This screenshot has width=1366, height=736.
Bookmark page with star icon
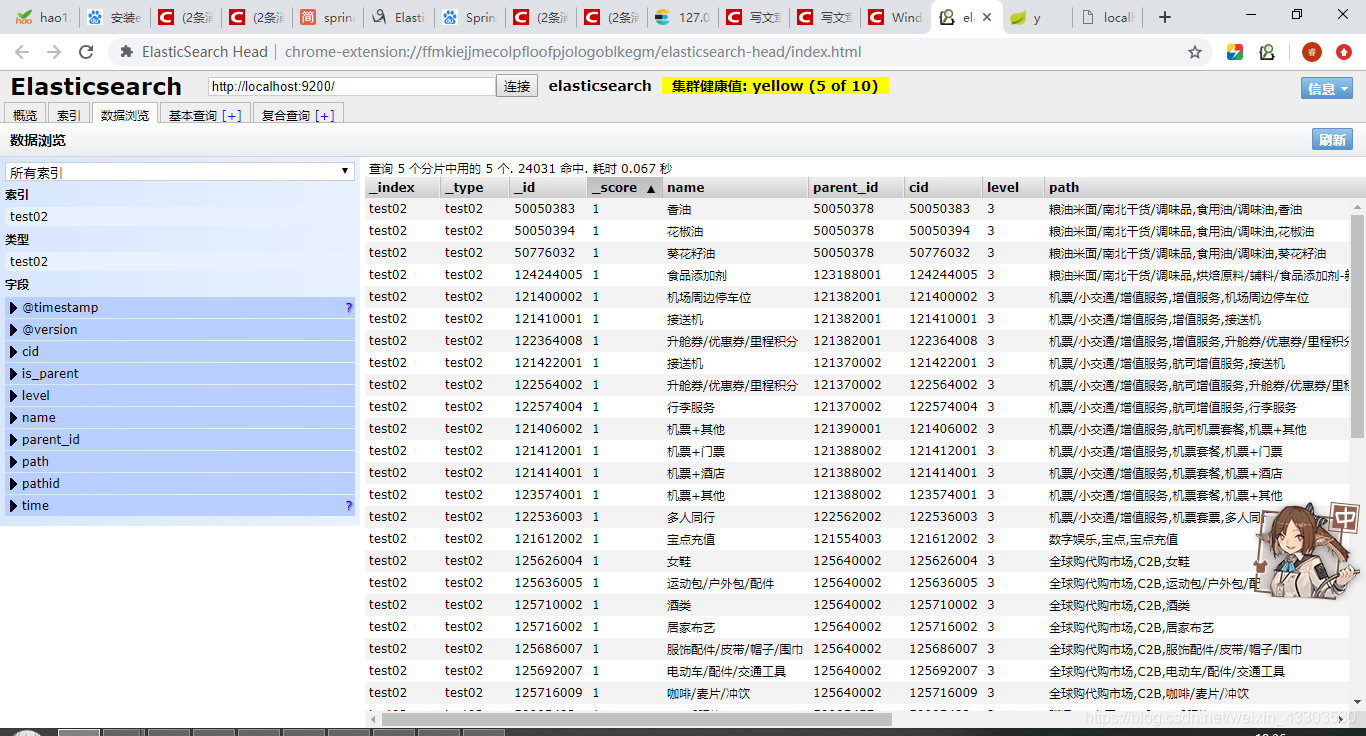point(1195,52)
